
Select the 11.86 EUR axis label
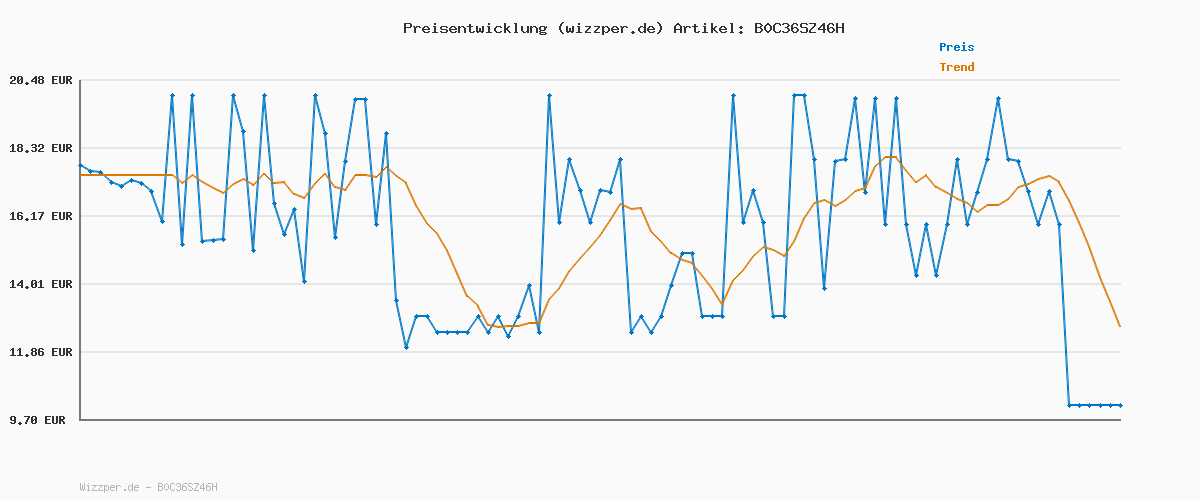click(x=41, y=352)
